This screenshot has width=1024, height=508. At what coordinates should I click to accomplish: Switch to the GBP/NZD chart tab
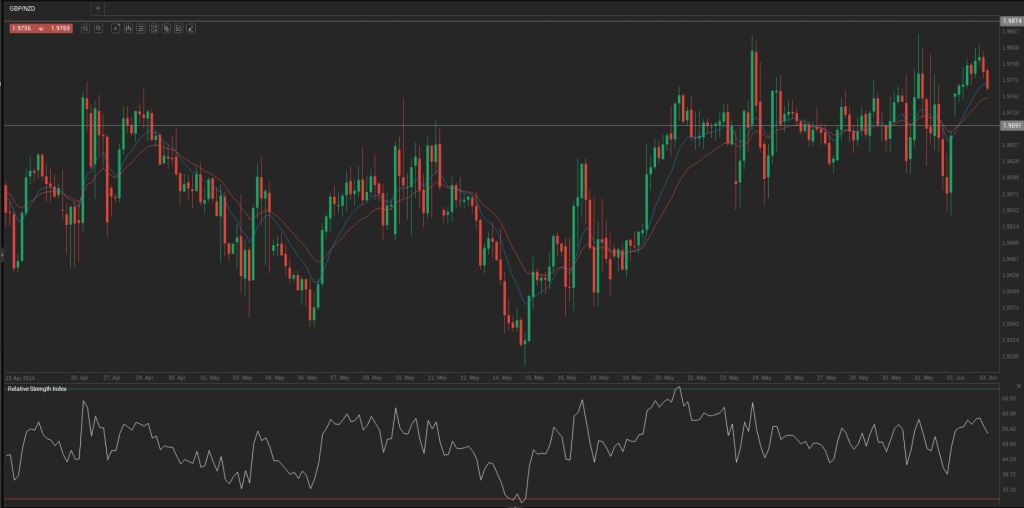(24, 8)
